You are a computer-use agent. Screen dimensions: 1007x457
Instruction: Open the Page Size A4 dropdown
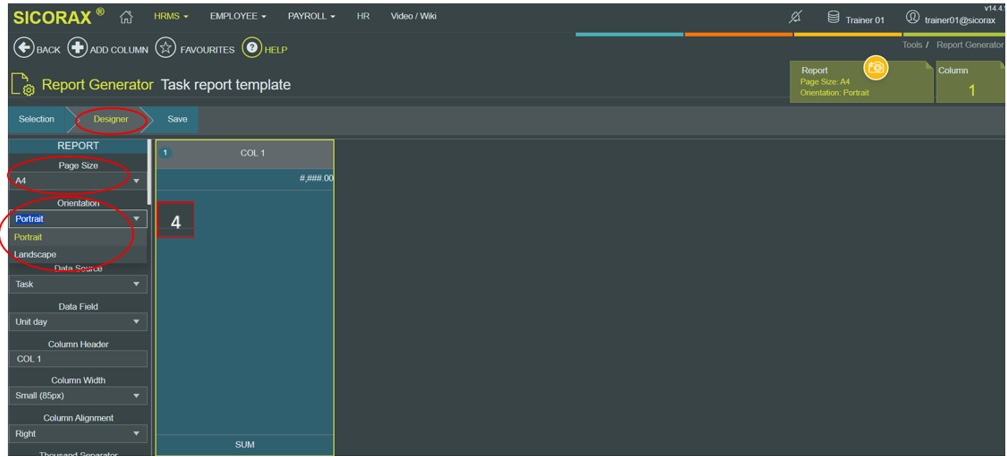click(78, 181)
